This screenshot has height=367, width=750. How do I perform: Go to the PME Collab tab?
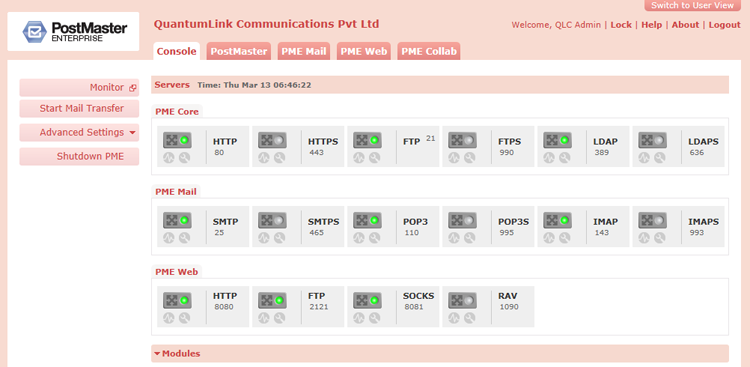[429, 51]
